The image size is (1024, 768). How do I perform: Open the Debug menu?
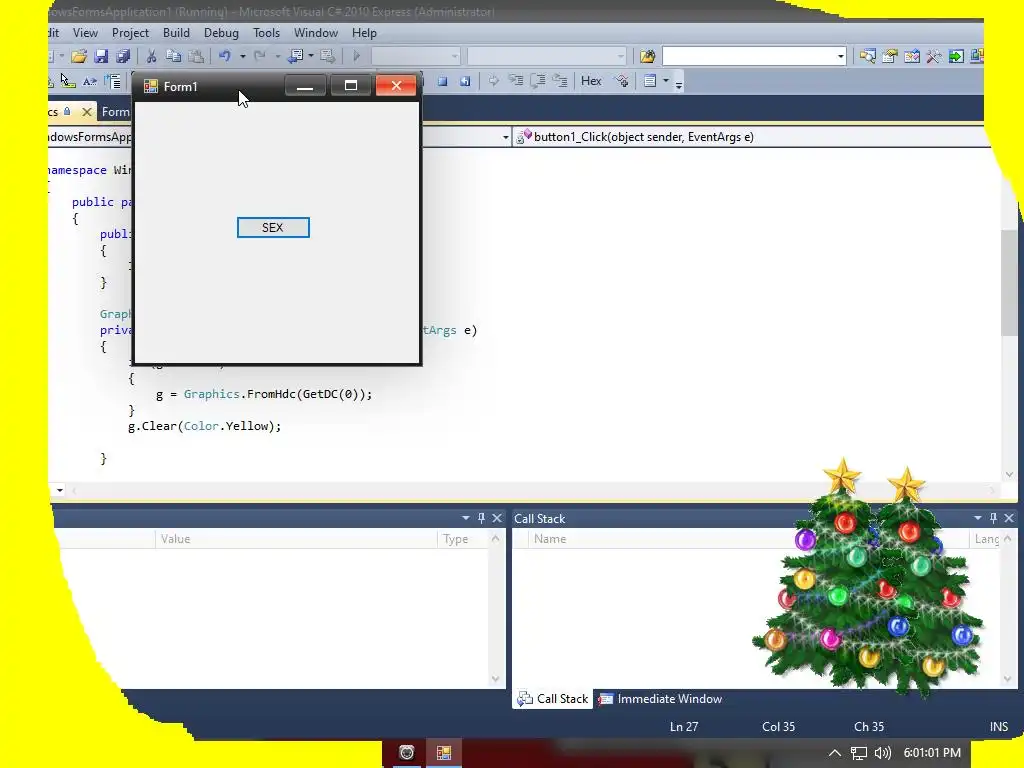(221, 33)
